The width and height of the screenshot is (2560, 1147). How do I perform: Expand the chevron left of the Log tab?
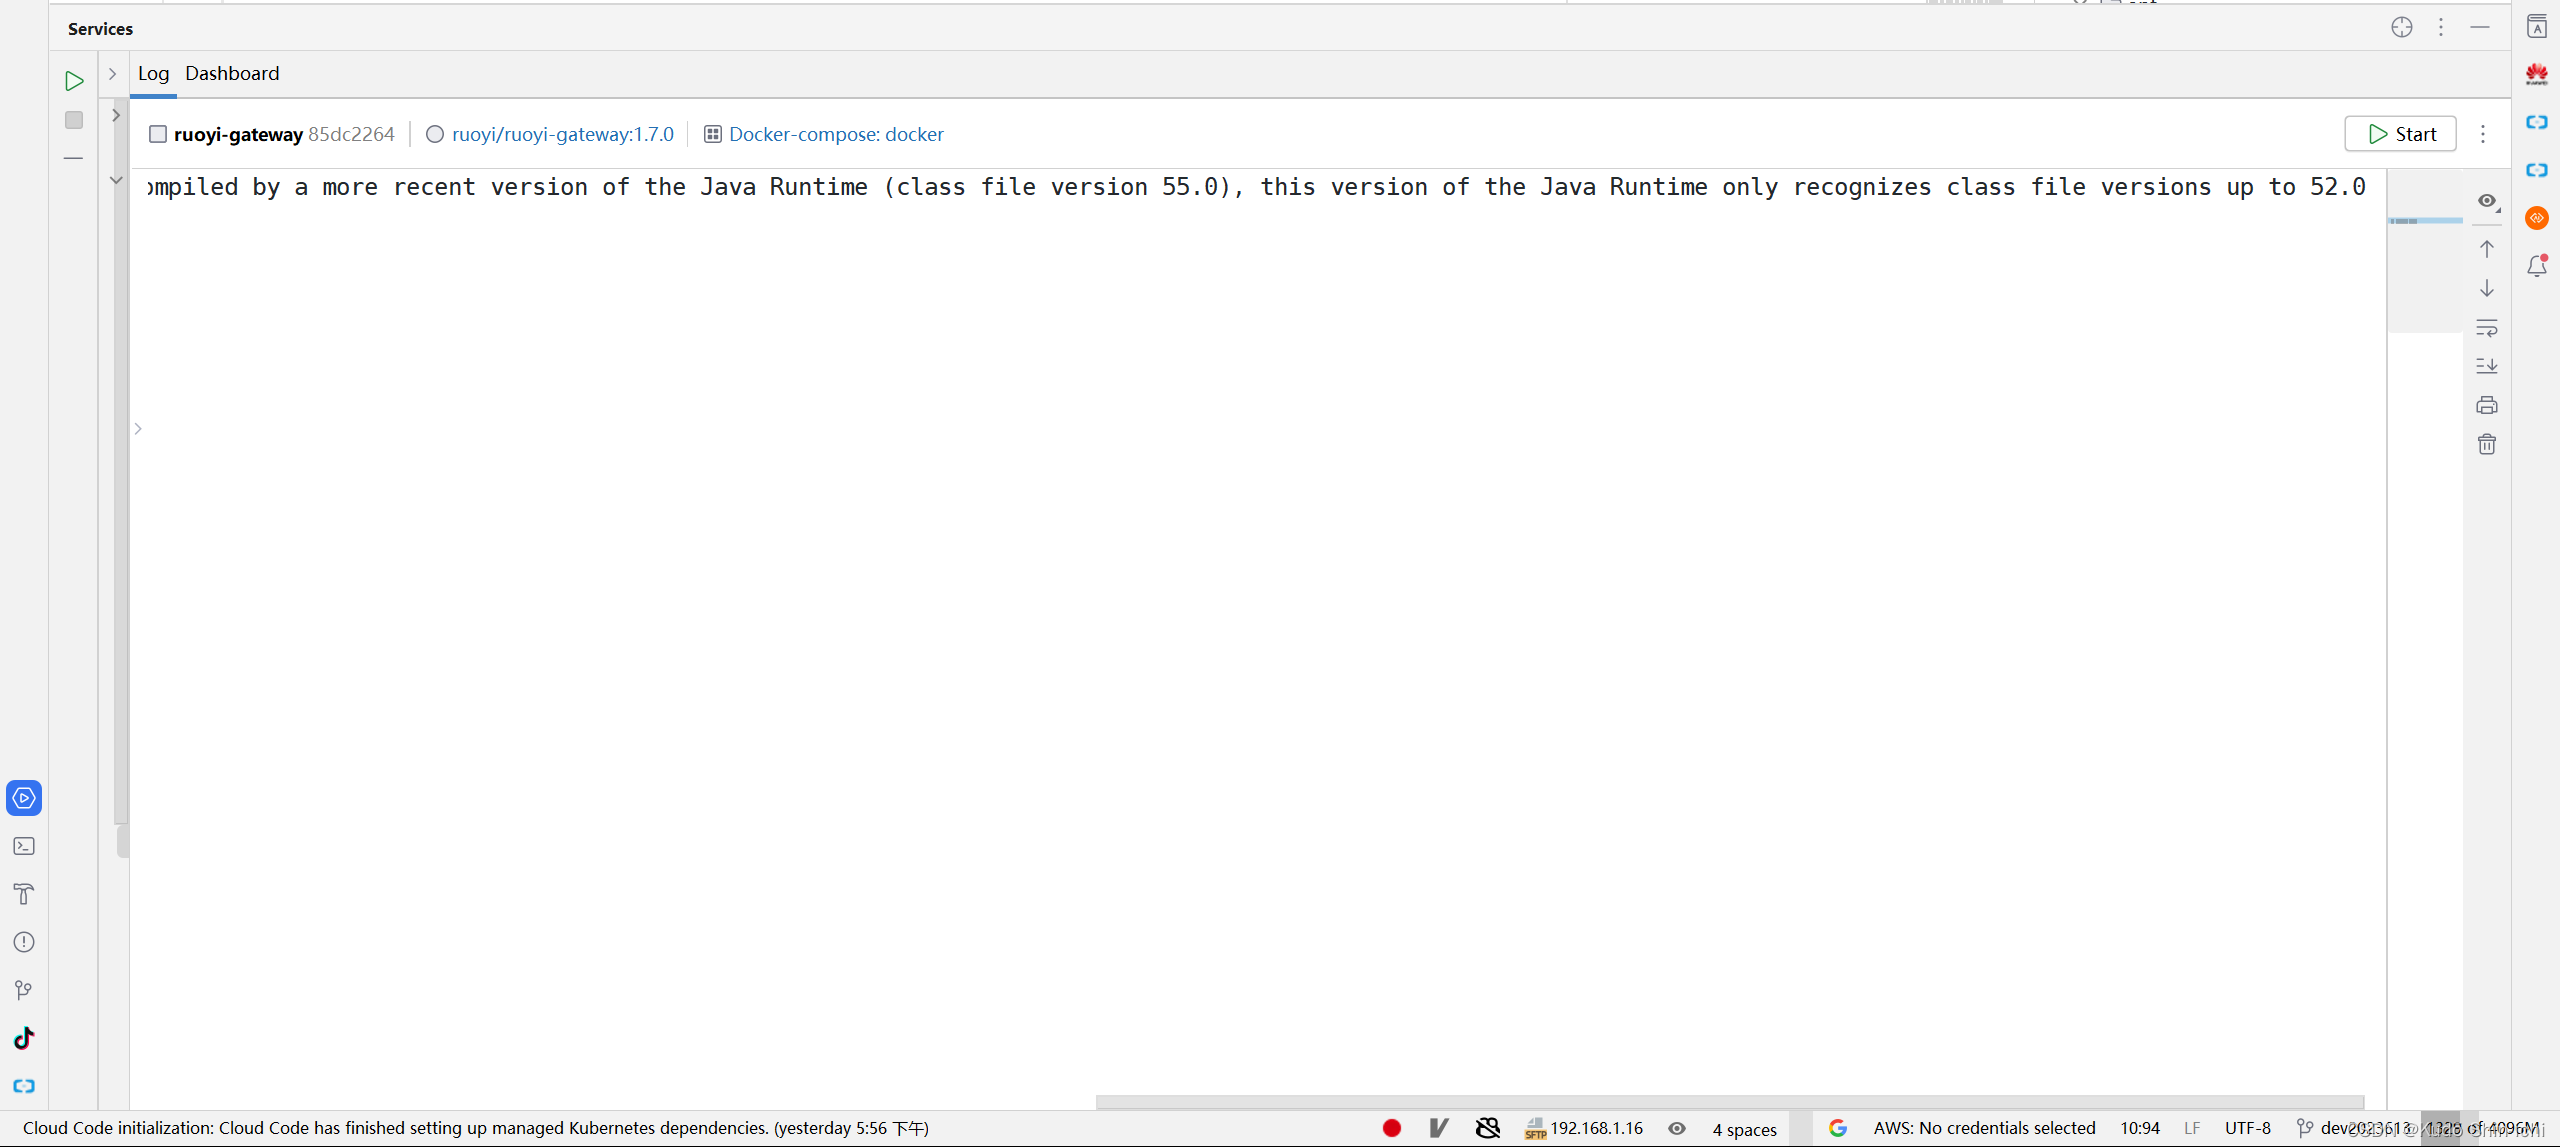113,74
